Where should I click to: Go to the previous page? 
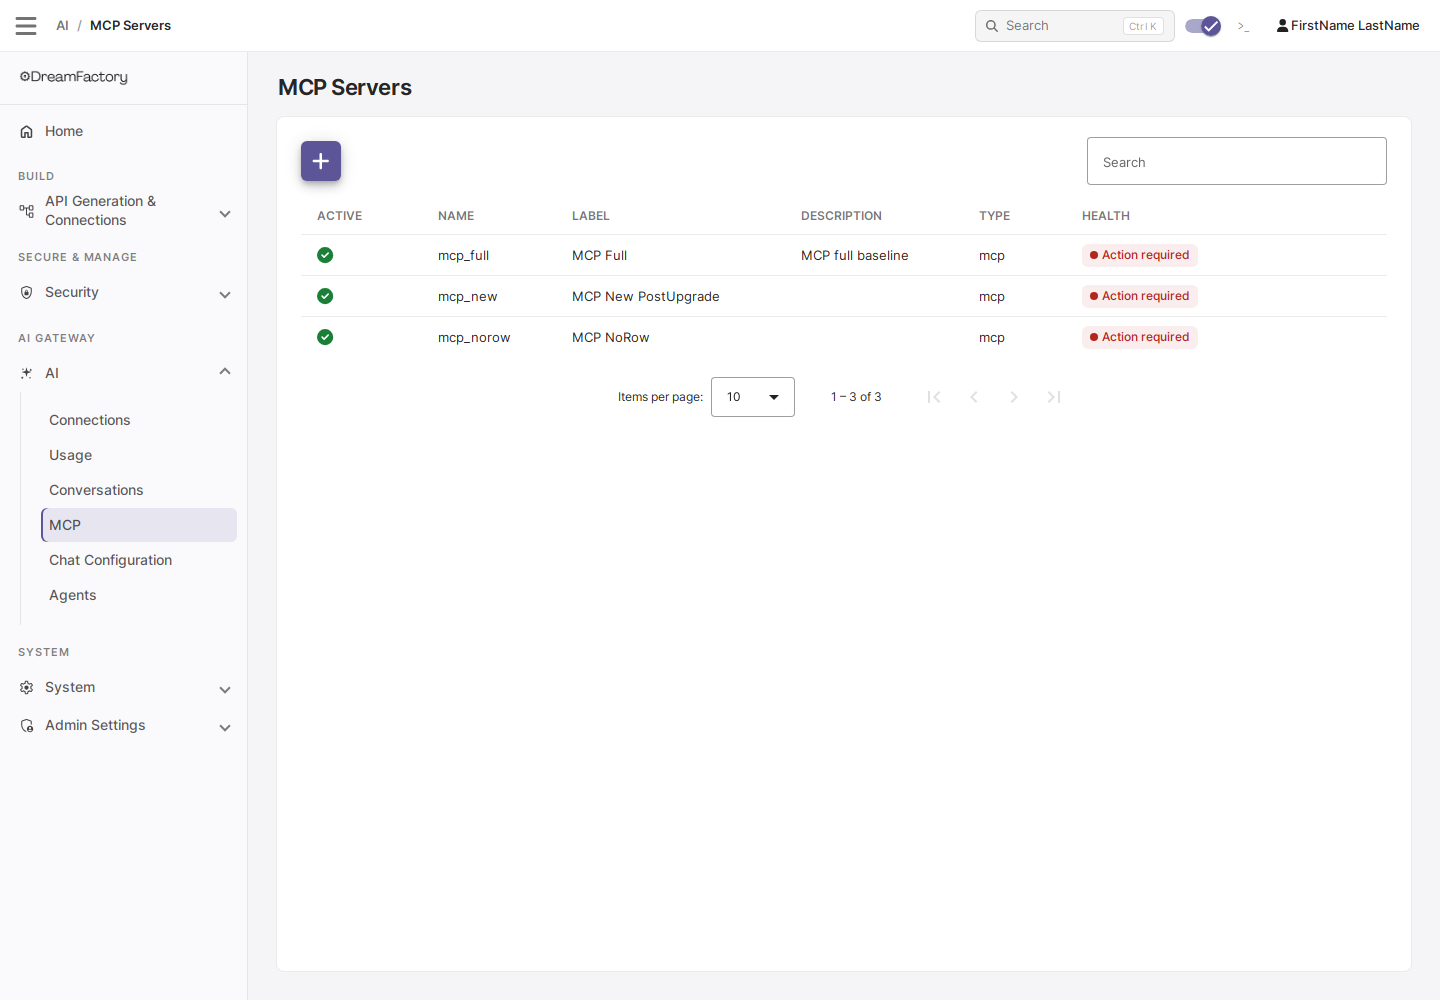pos(974,397)
